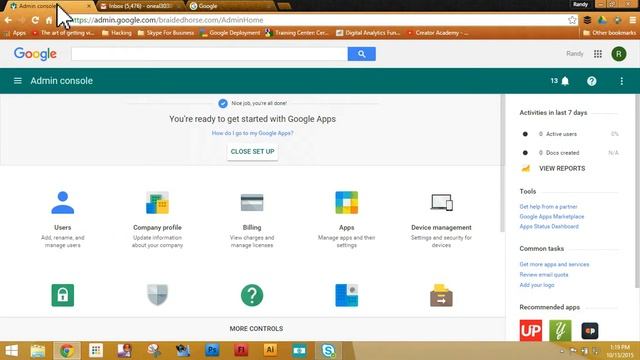This screenshot has height=360, width=640.
Task: Switch to the Inbox Gmail tab
Action: [141, 6]
